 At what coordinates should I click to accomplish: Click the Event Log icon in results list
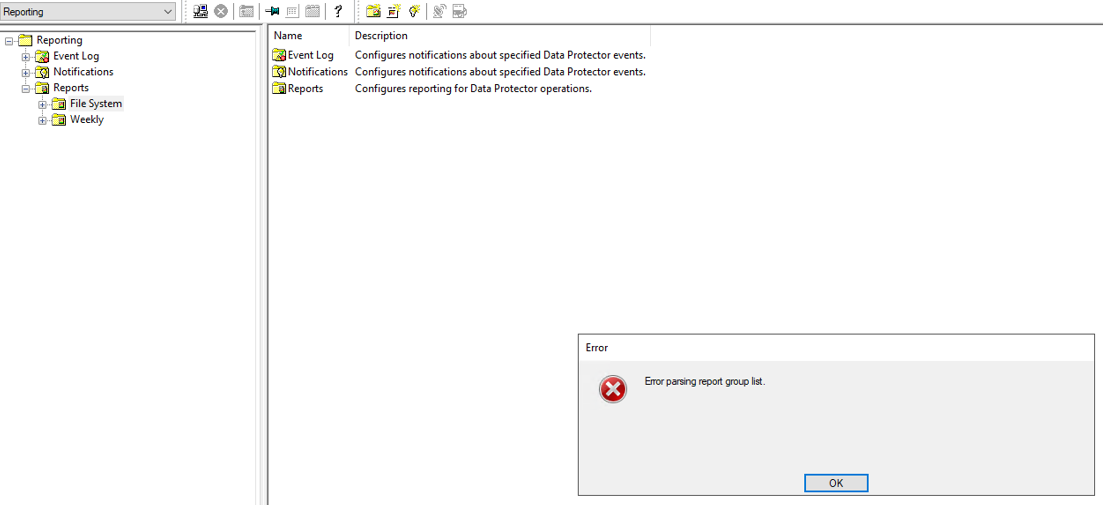pyautogui.click(x=279, y=55)
